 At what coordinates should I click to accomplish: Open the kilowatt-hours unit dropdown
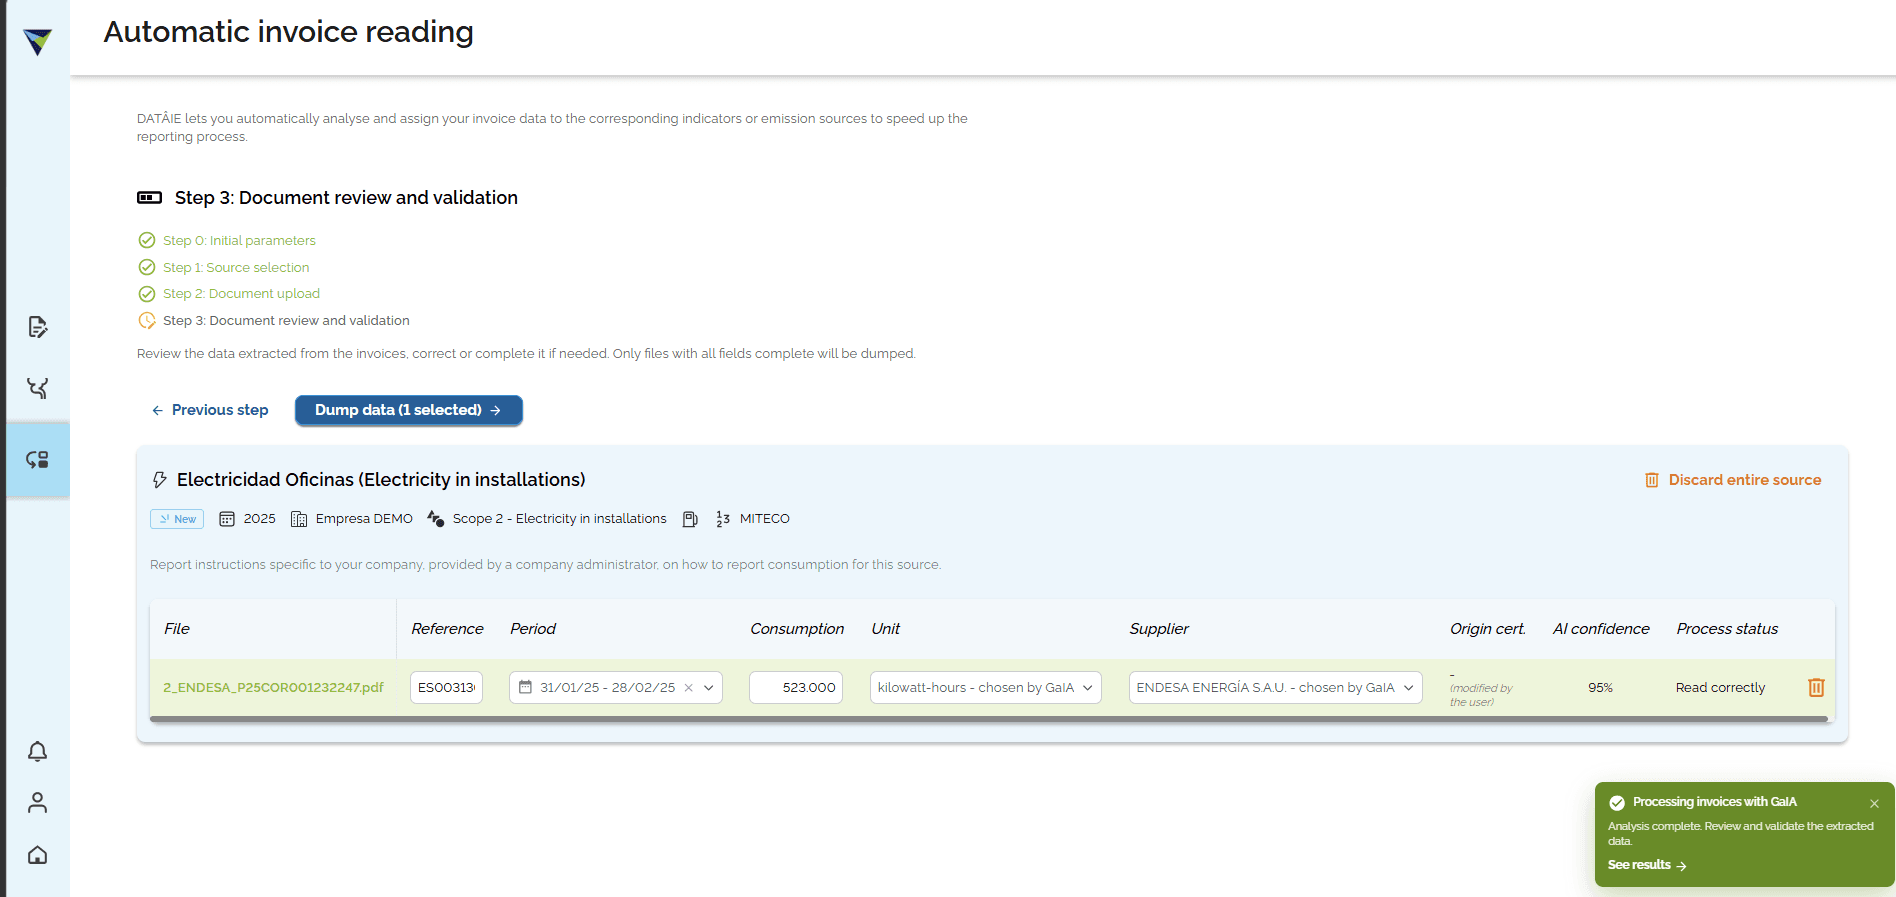coord(985,688)
